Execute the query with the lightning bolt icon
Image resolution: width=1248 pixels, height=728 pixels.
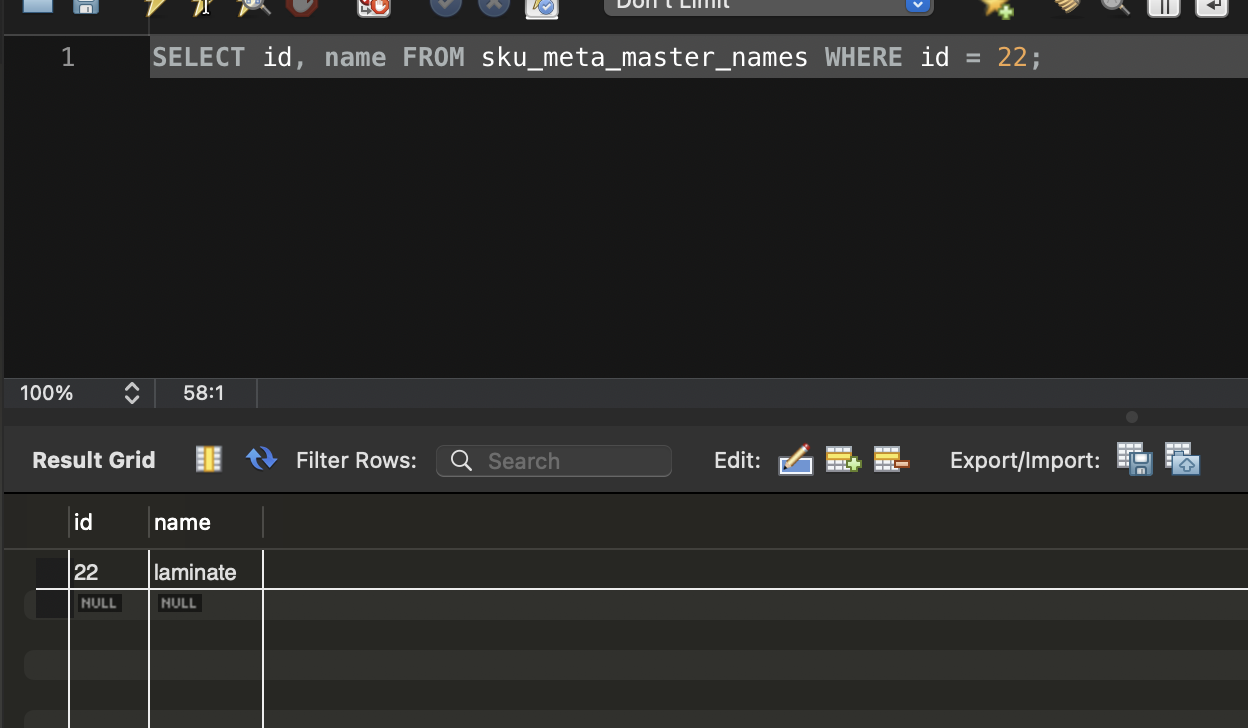[155, 6]
